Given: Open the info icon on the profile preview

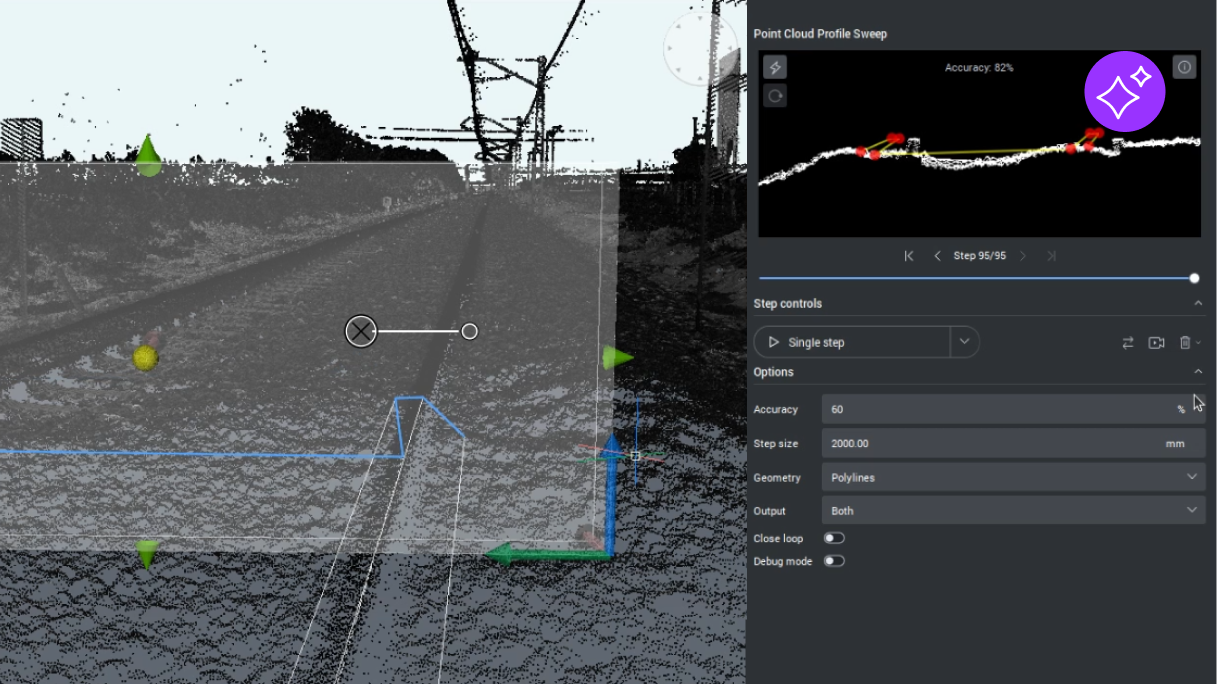Looking at the screenshot, I should pos(1184,67).
